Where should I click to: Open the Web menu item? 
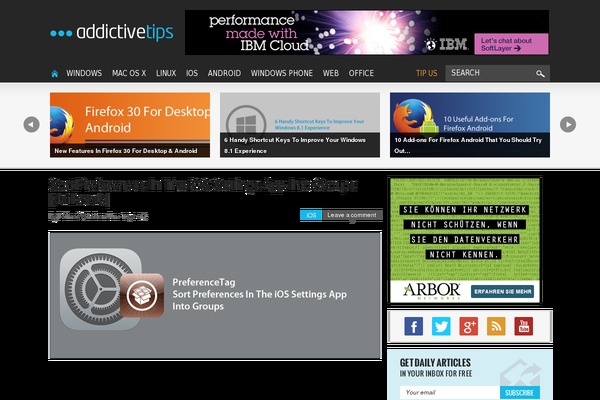tap(331, 73)
